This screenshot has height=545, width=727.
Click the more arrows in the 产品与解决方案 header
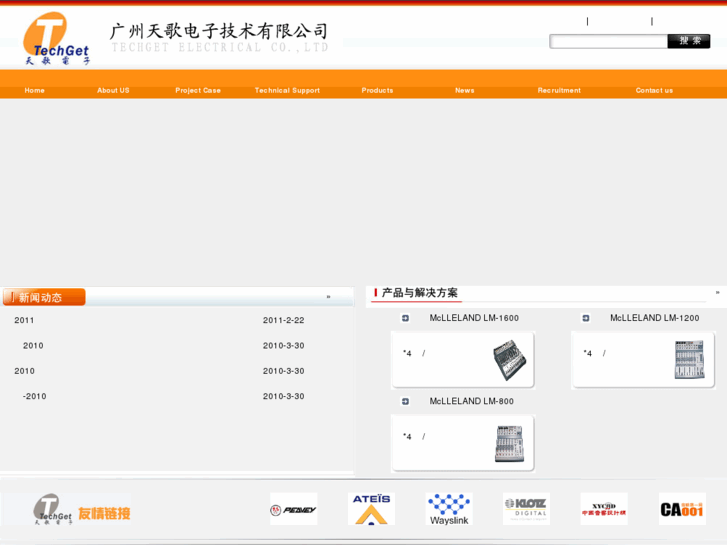717,292
